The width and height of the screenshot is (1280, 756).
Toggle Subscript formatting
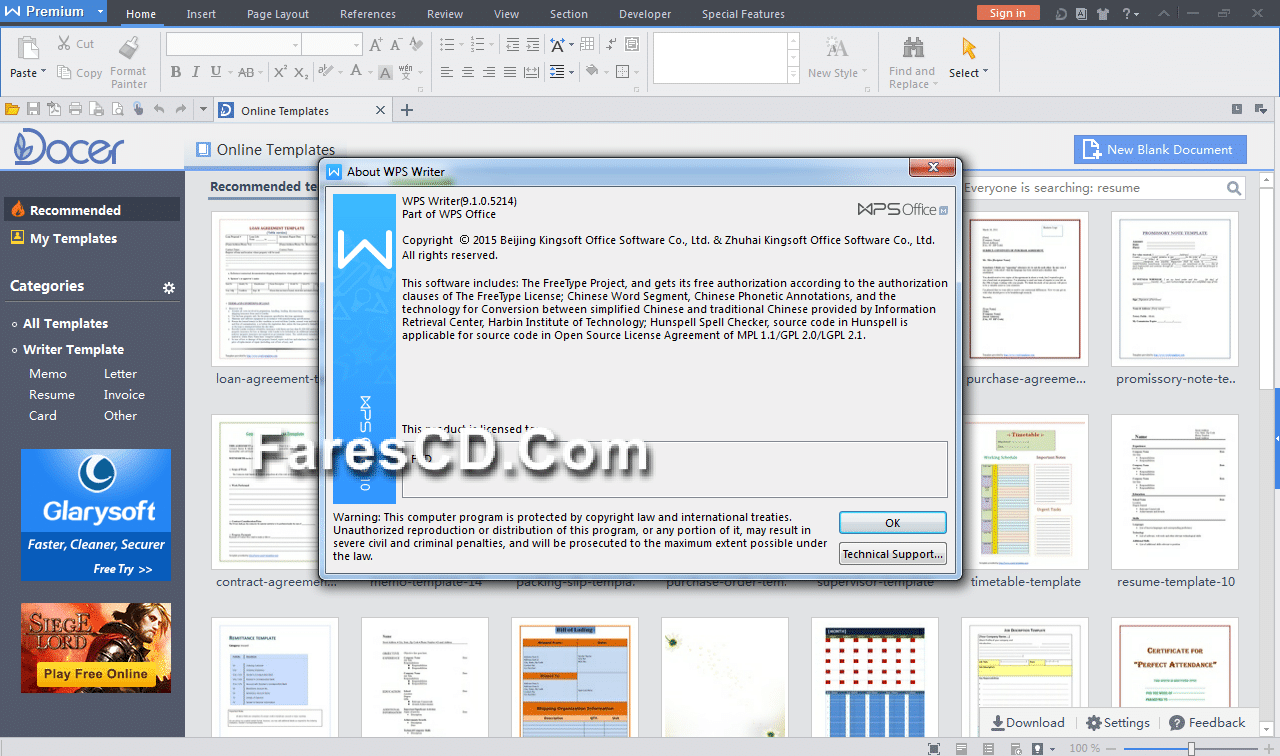(x=301, y=72)
